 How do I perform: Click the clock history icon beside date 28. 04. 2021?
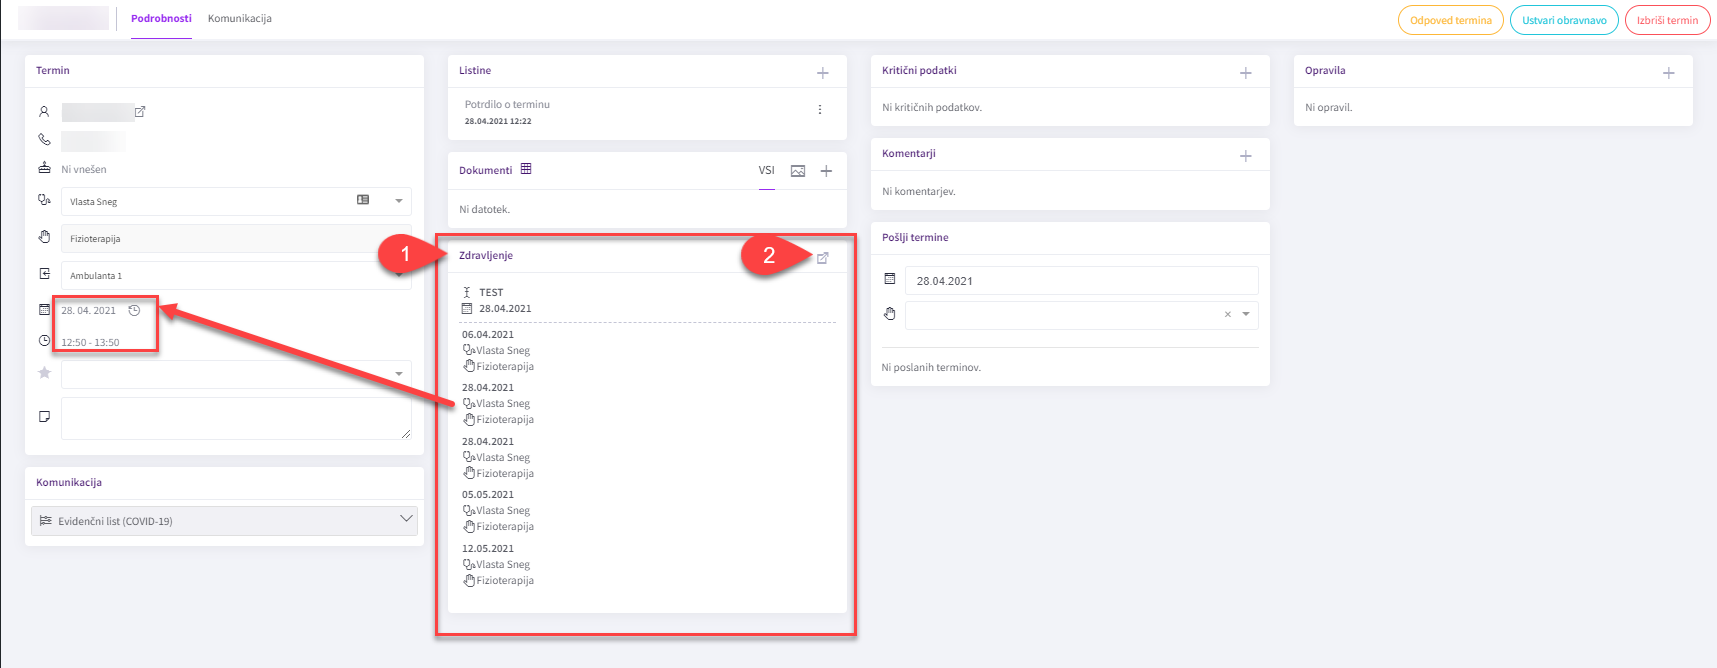click(134, 311)
